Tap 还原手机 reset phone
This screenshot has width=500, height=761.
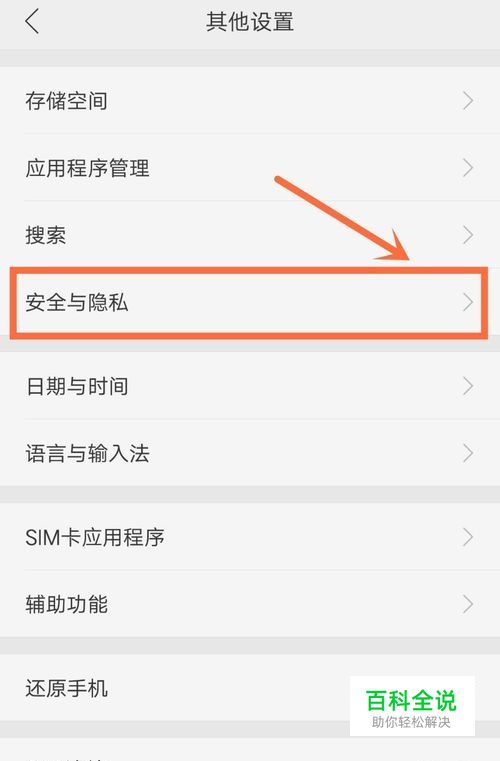(250, 688)
